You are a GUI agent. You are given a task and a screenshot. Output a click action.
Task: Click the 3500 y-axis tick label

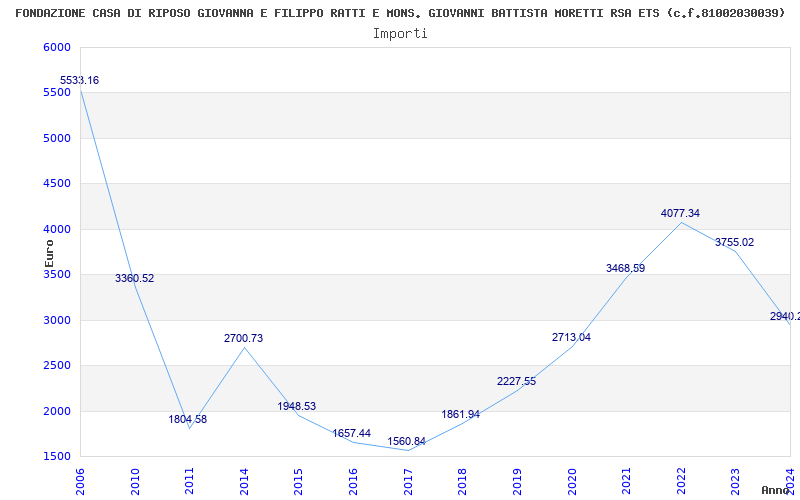click(x=55, y=274)
